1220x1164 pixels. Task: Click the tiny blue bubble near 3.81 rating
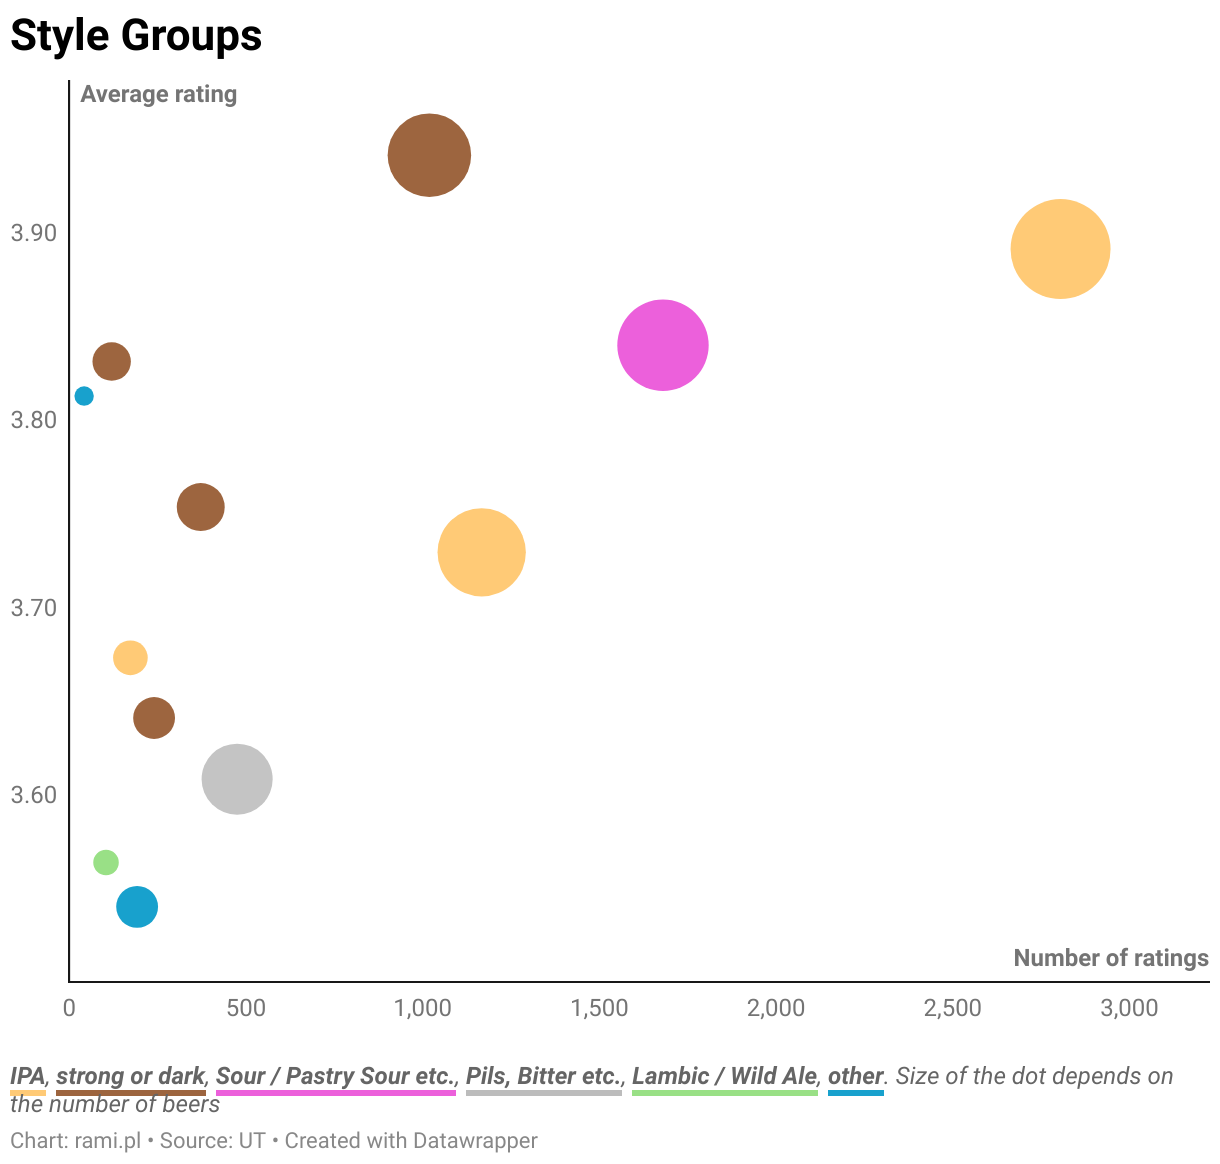[84, 396]
